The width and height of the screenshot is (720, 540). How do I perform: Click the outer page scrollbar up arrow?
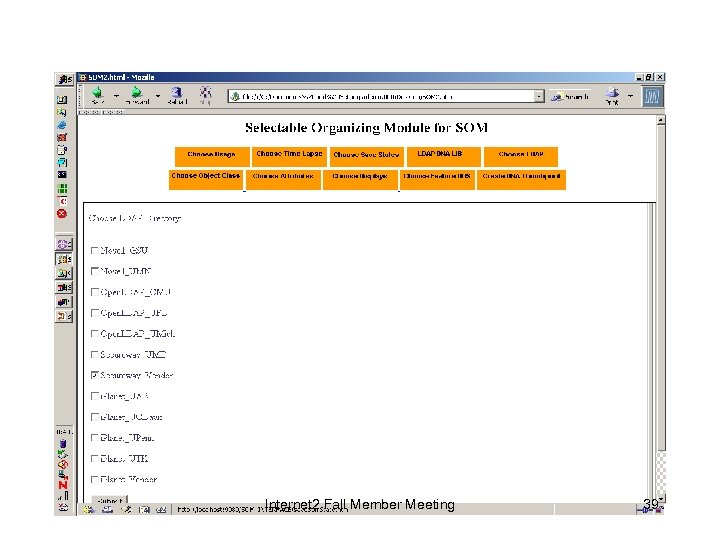click(661, 120)
